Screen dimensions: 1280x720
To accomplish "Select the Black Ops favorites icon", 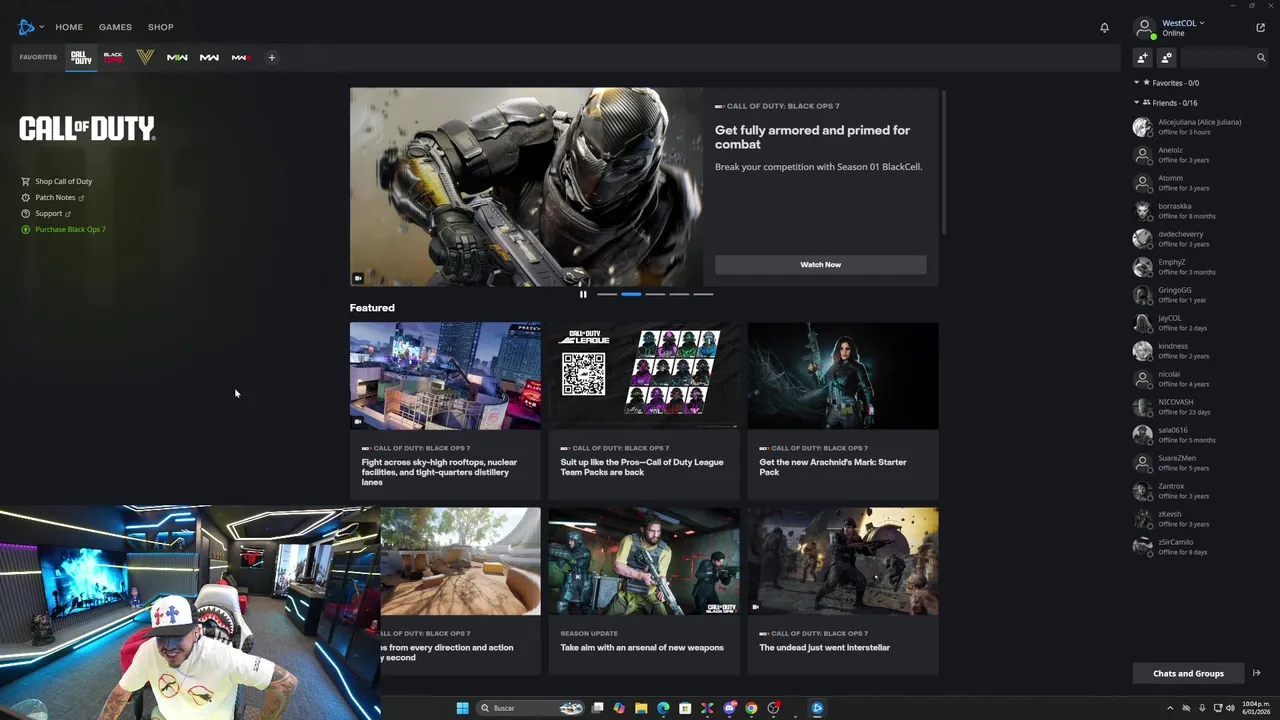I will [x=113, y=57].
